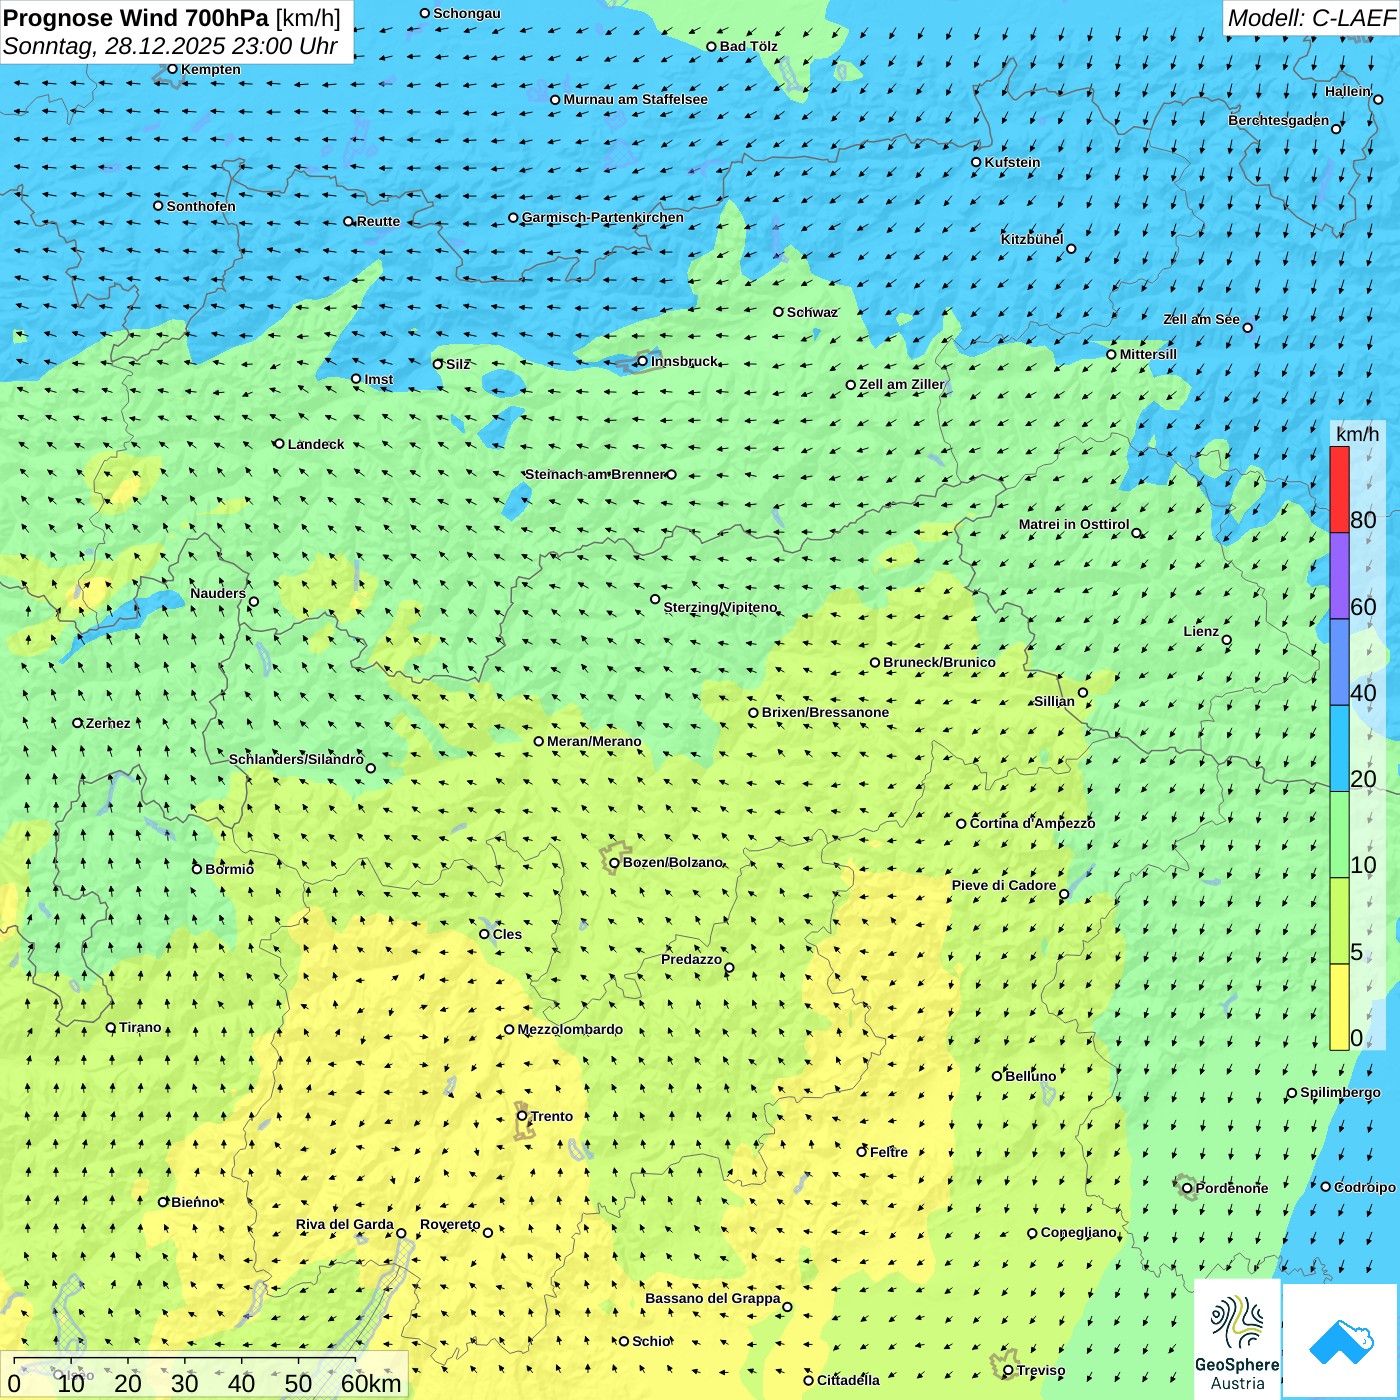Click the Kitzbühel label
The image size is (1400, 1400).
(x=1032, y=239)
